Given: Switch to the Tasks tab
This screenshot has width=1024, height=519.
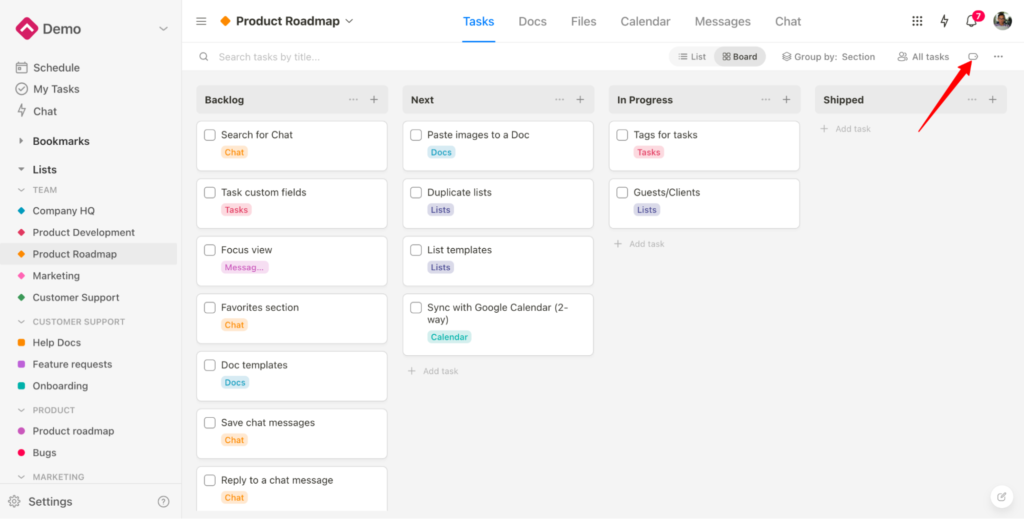Looking at the screenshot, I should point(479,22).
